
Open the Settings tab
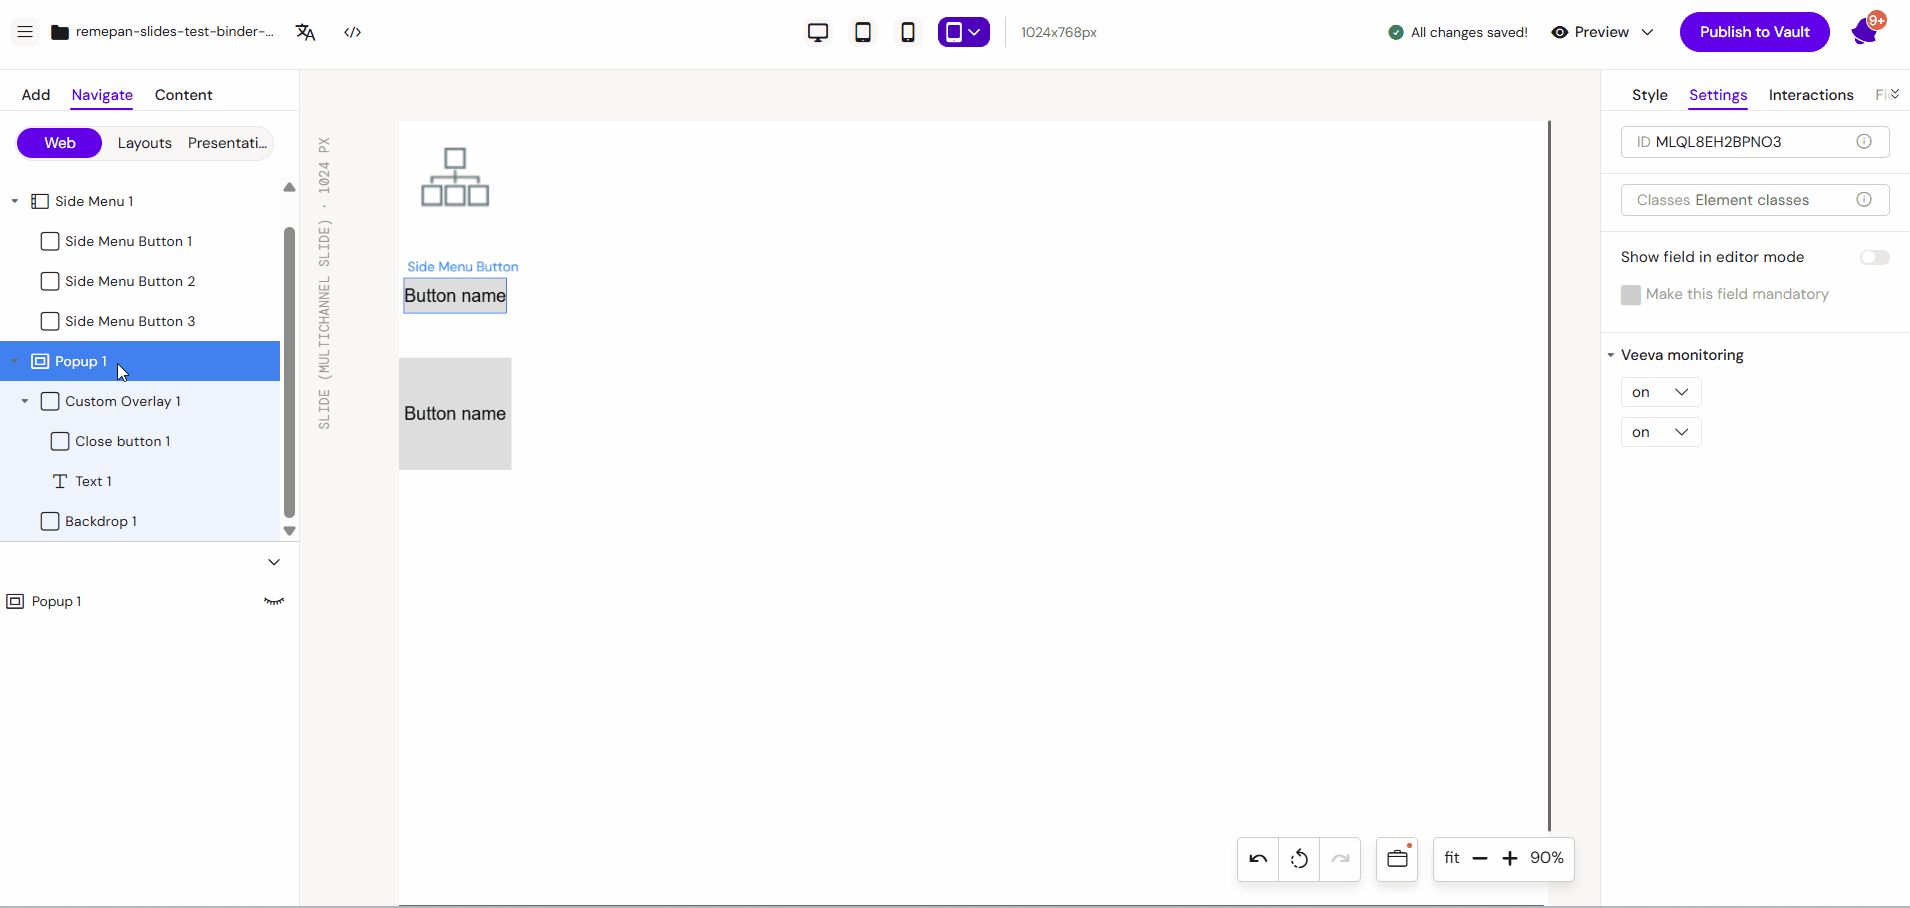coord(1718,95)
